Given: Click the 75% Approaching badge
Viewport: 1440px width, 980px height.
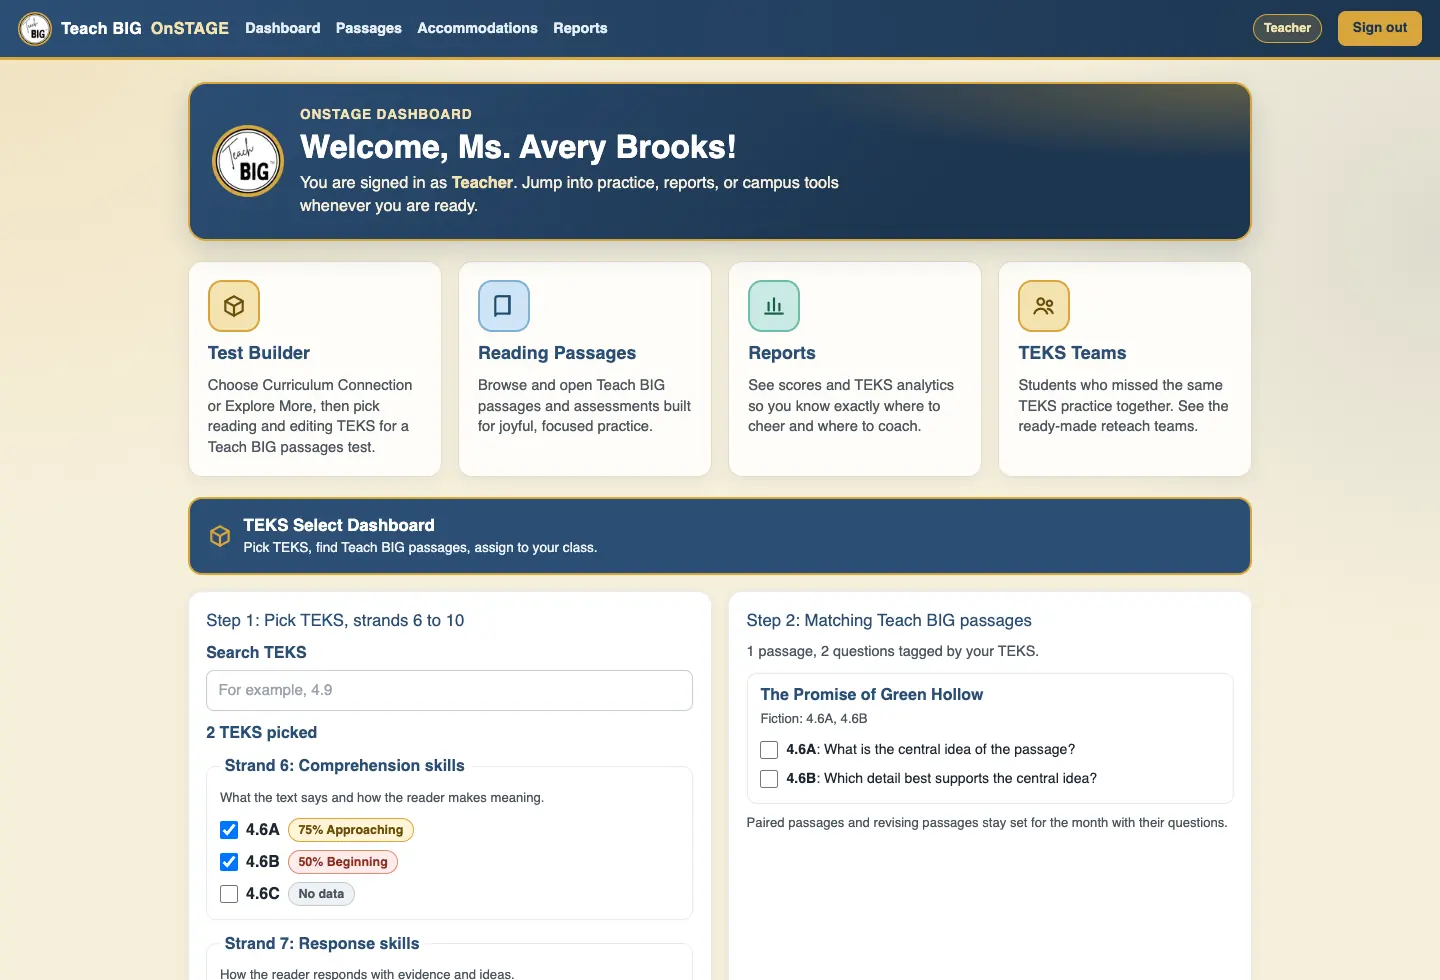Looking at the screenshot, I should click(x=351, y=830).
